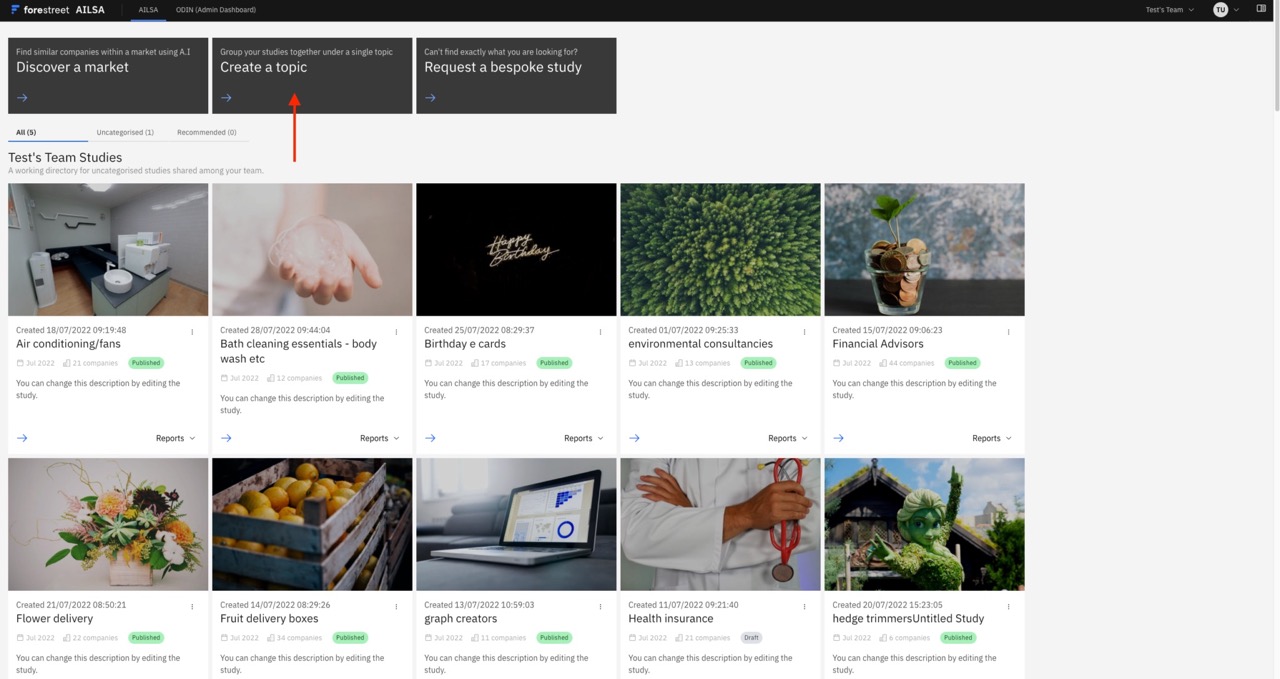Click the graph creators laptop thumbnail
The width and height of the screenshot is (1280, 679).
pyautogui.click(x=516, y=524)
